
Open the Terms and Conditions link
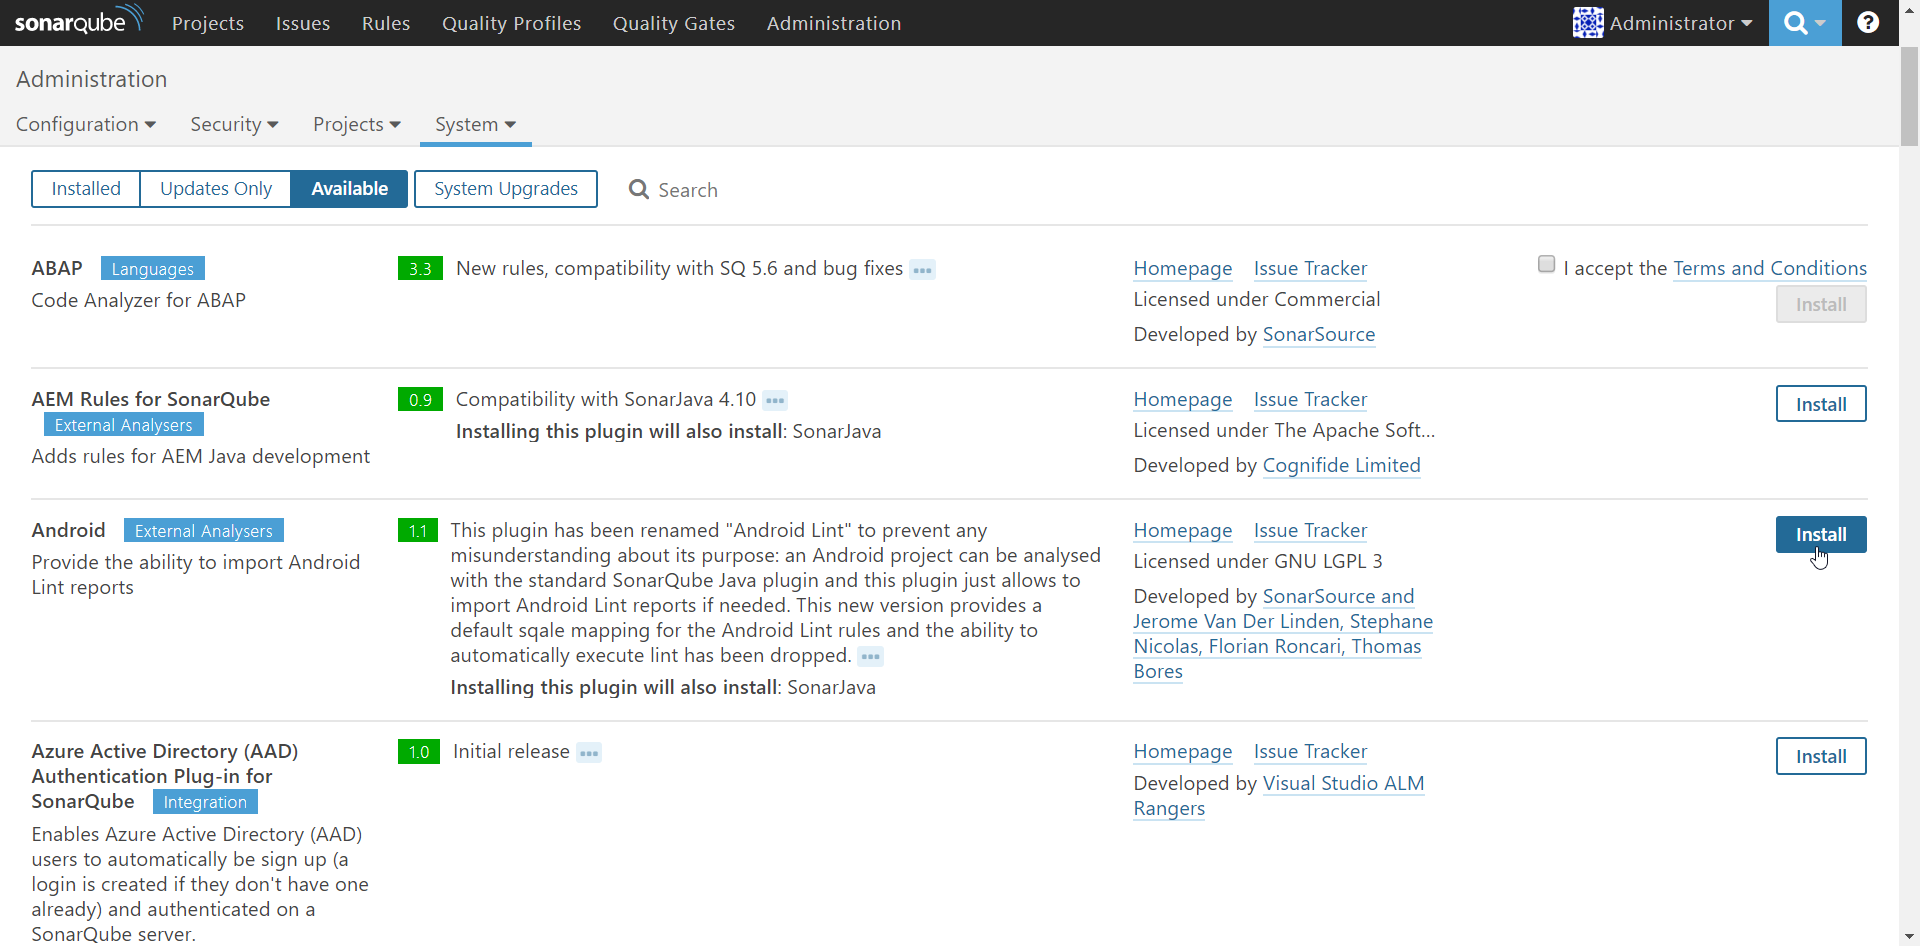(x=1770, y=268)
